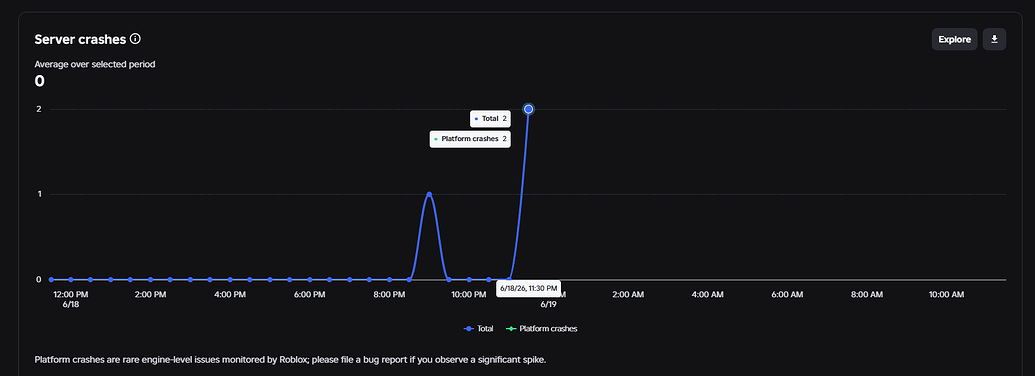Image resolution: width=1035 pixels, height=376 pixels.
Task: Click the 'Server crashes' heading
Action: coord(80,39)
